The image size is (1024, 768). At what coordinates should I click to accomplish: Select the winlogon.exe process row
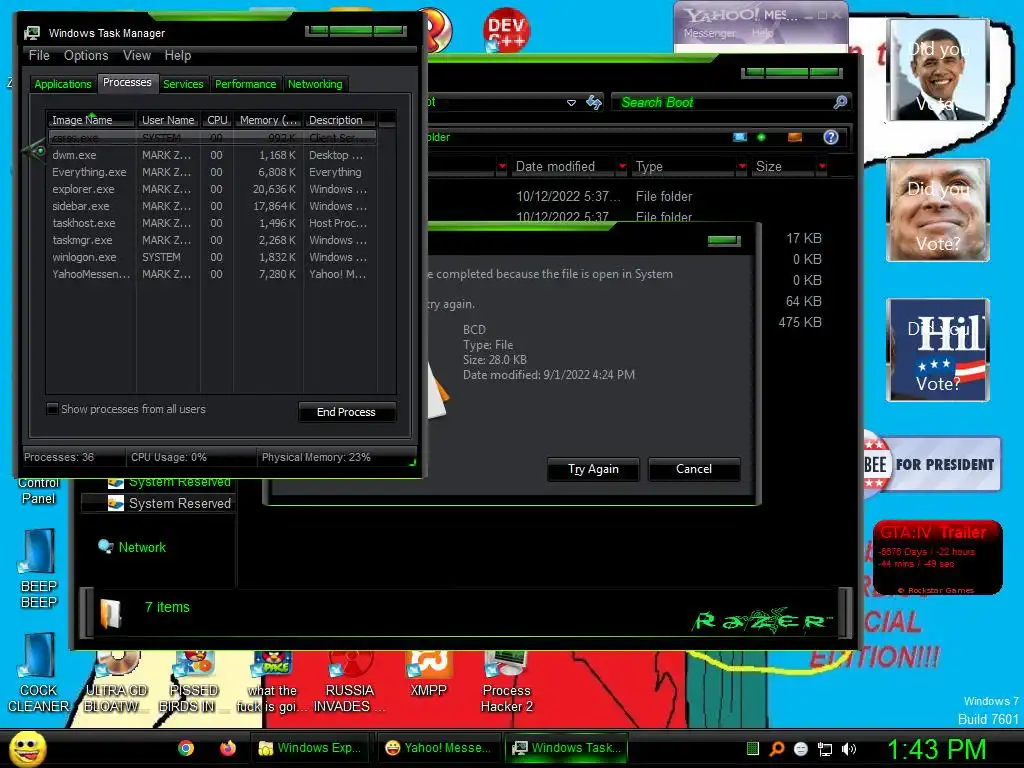pyautogui.click(x=212, y=257)
